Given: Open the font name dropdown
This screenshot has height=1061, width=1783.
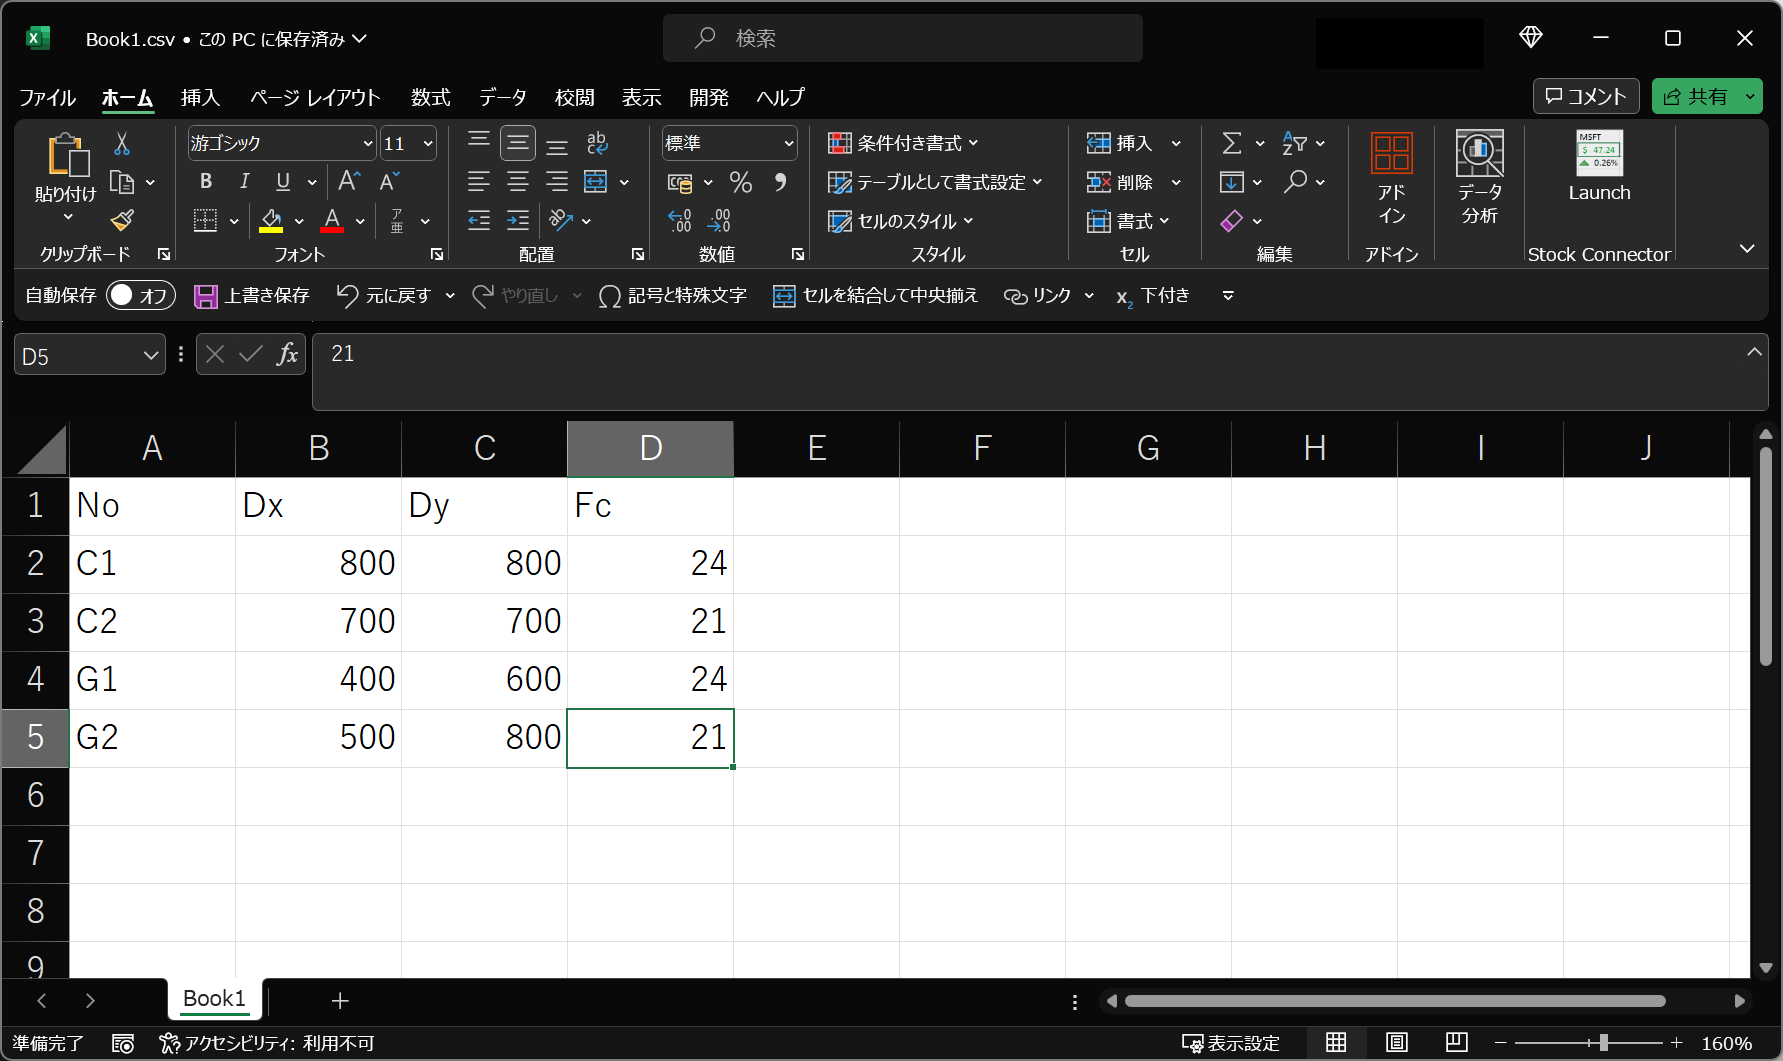Looking at the screenshot, I should coord(367,144).
